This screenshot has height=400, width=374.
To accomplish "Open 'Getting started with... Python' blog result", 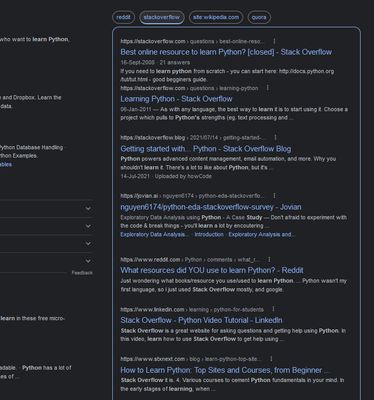I will pos(206,149).
